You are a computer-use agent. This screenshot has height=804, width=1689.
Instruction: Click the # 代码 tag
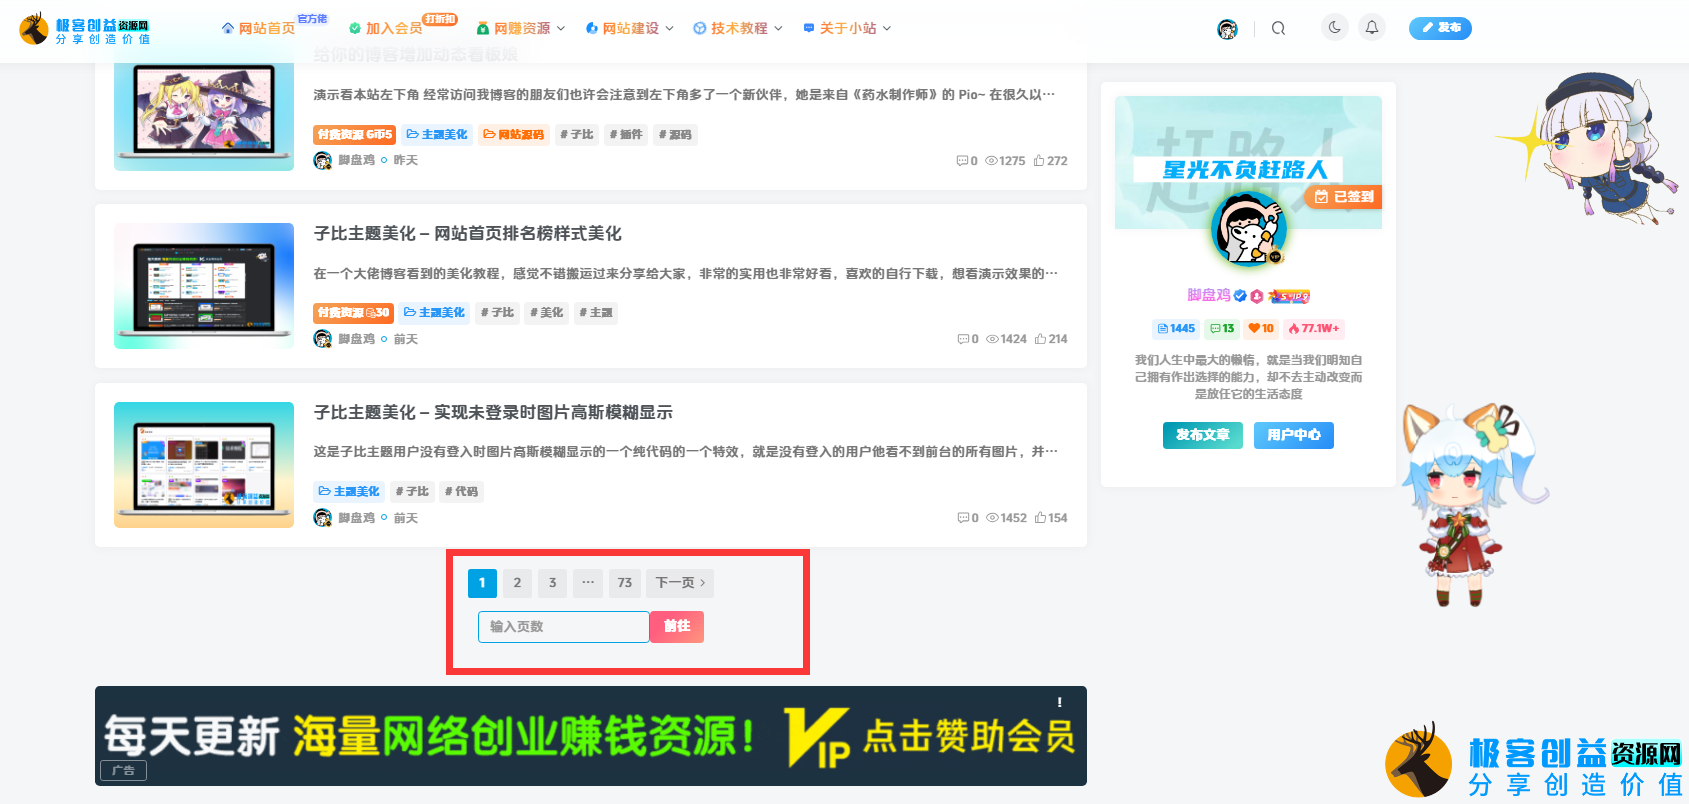pyautogui.click(x=462, y=492)
